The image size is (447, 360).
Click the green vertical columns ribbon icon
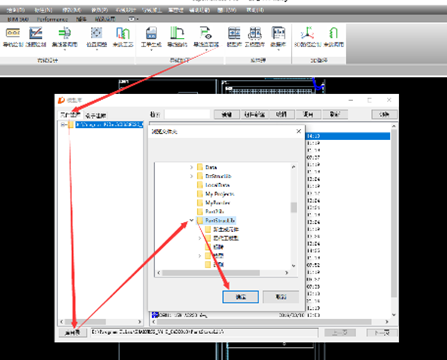[177, 33]
